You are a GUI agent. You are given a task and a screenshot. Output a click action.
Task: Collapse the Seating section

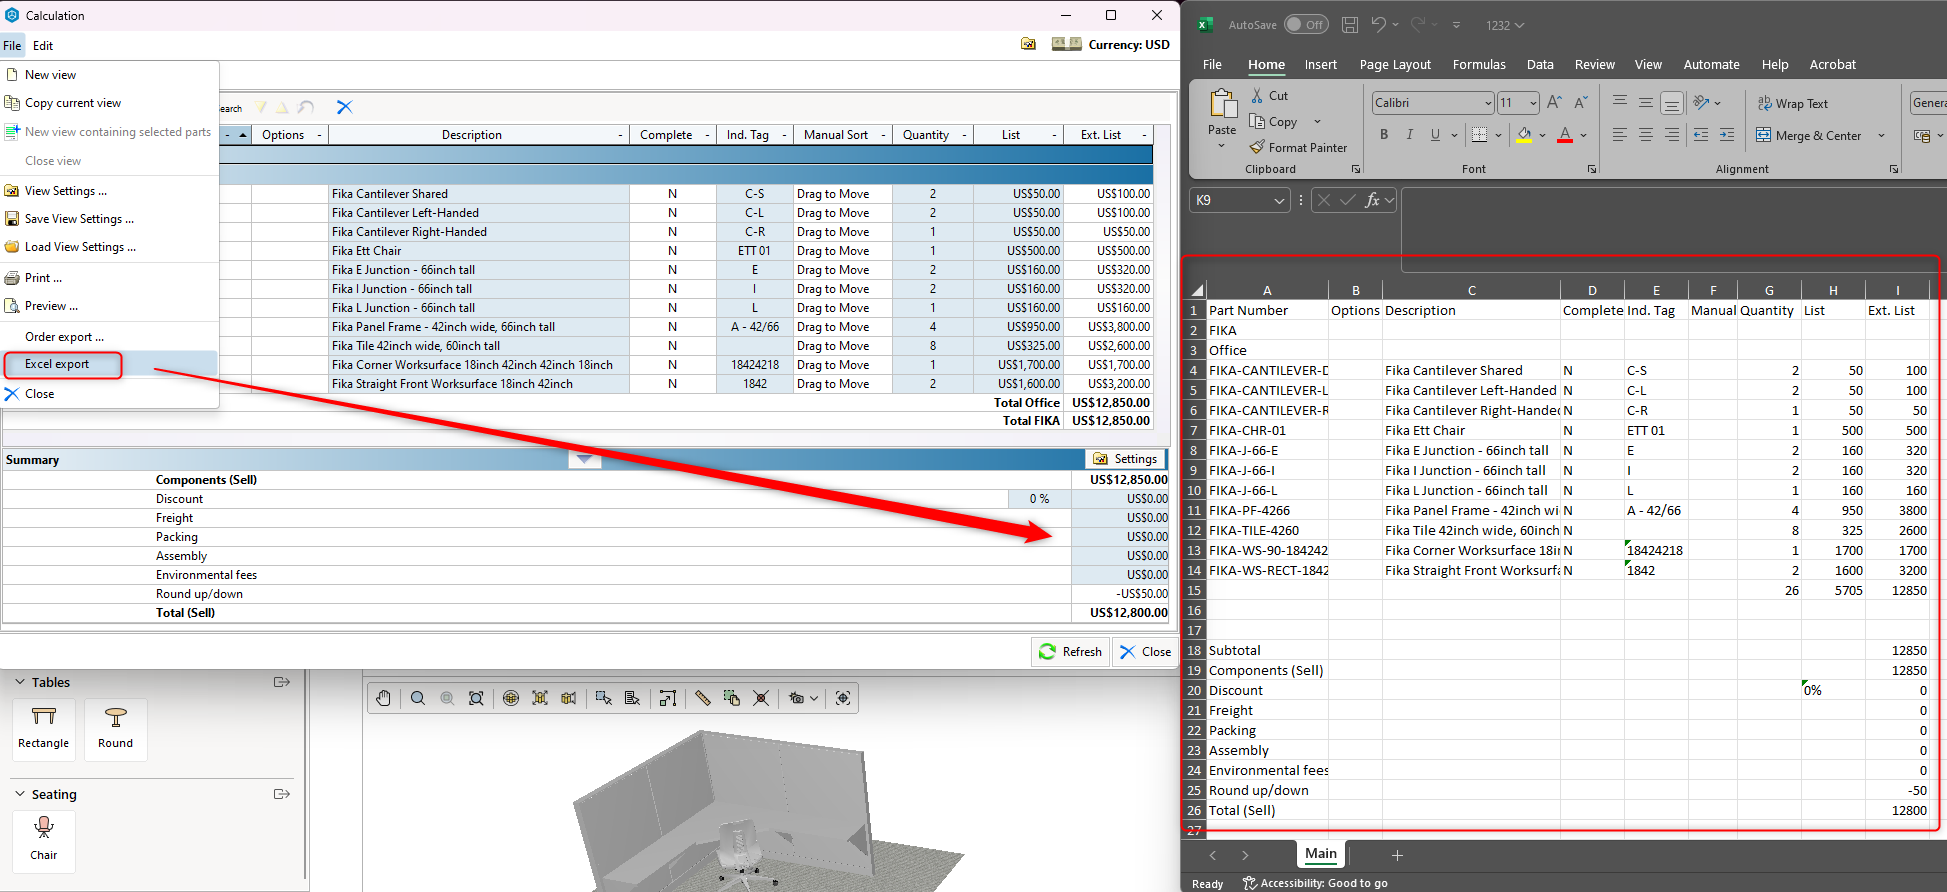tap(19, 794)
